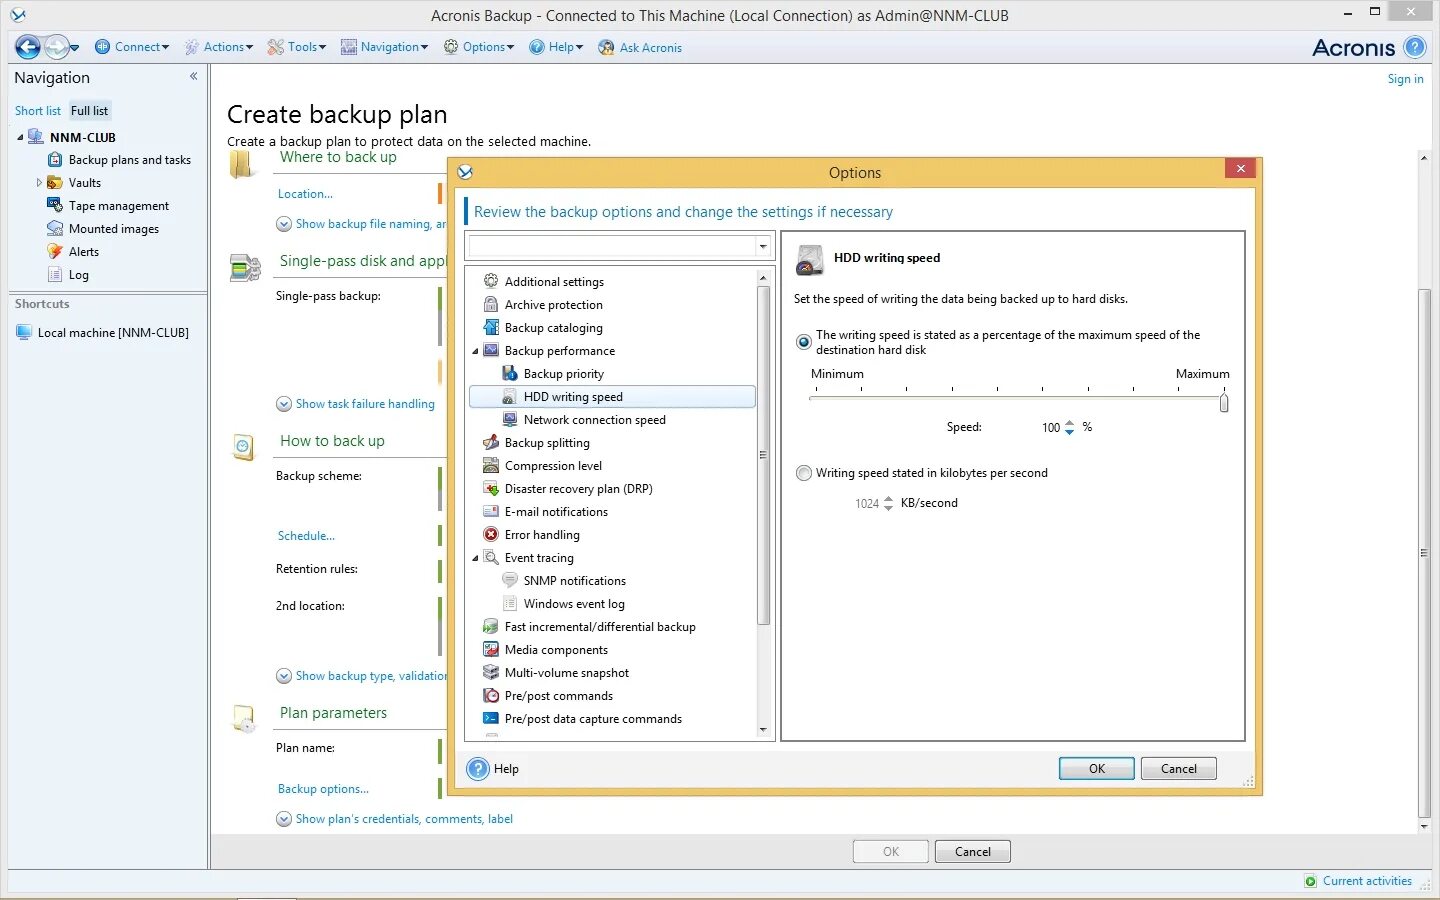Click the Help button in Options dialog
The image size is (1440, 900).
coord(493,769)
